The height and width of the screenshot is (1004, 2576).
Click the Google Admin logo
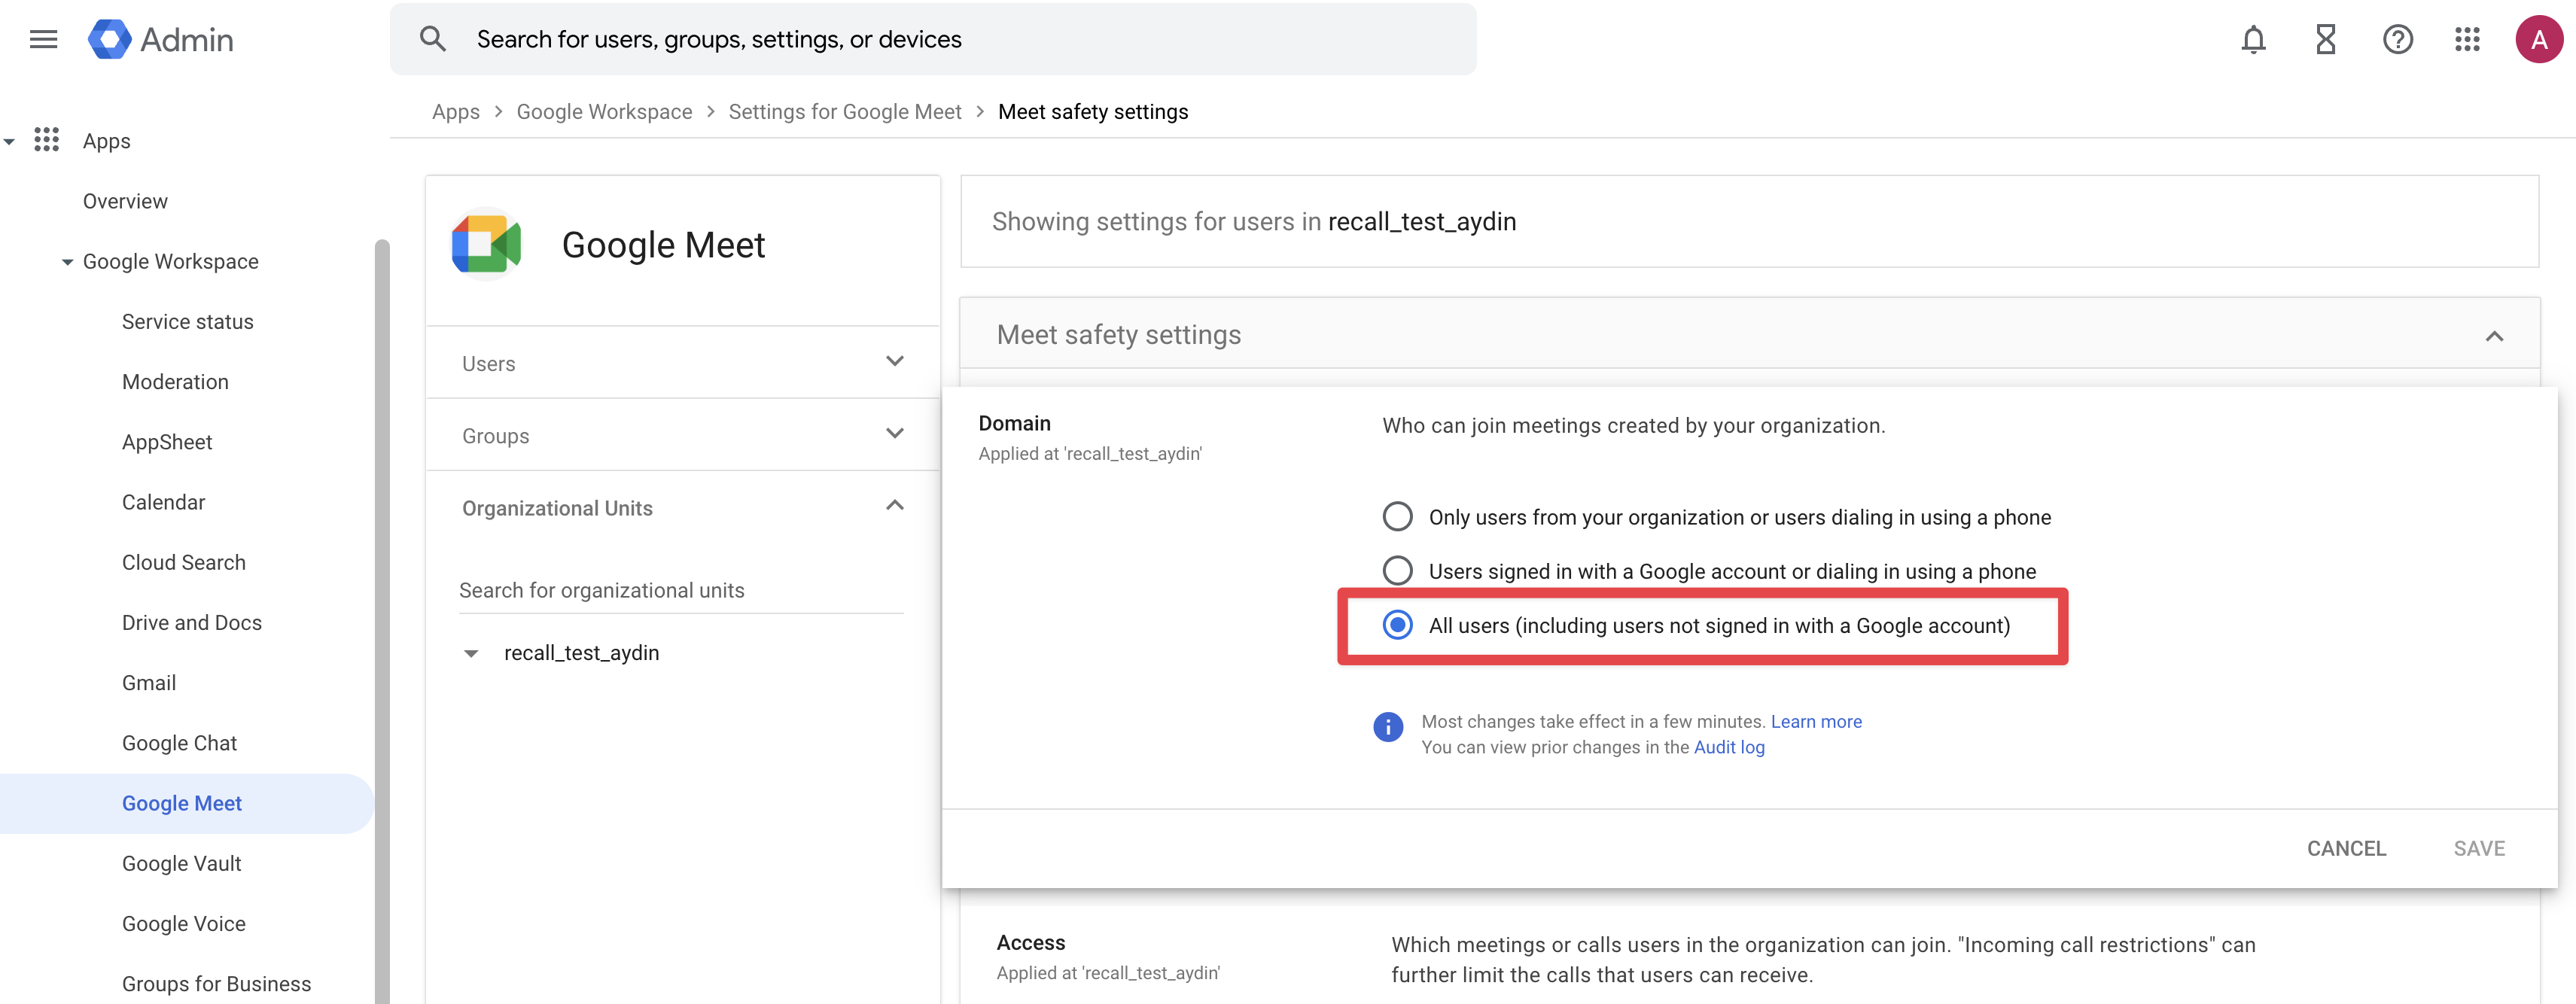pos(161,39)
